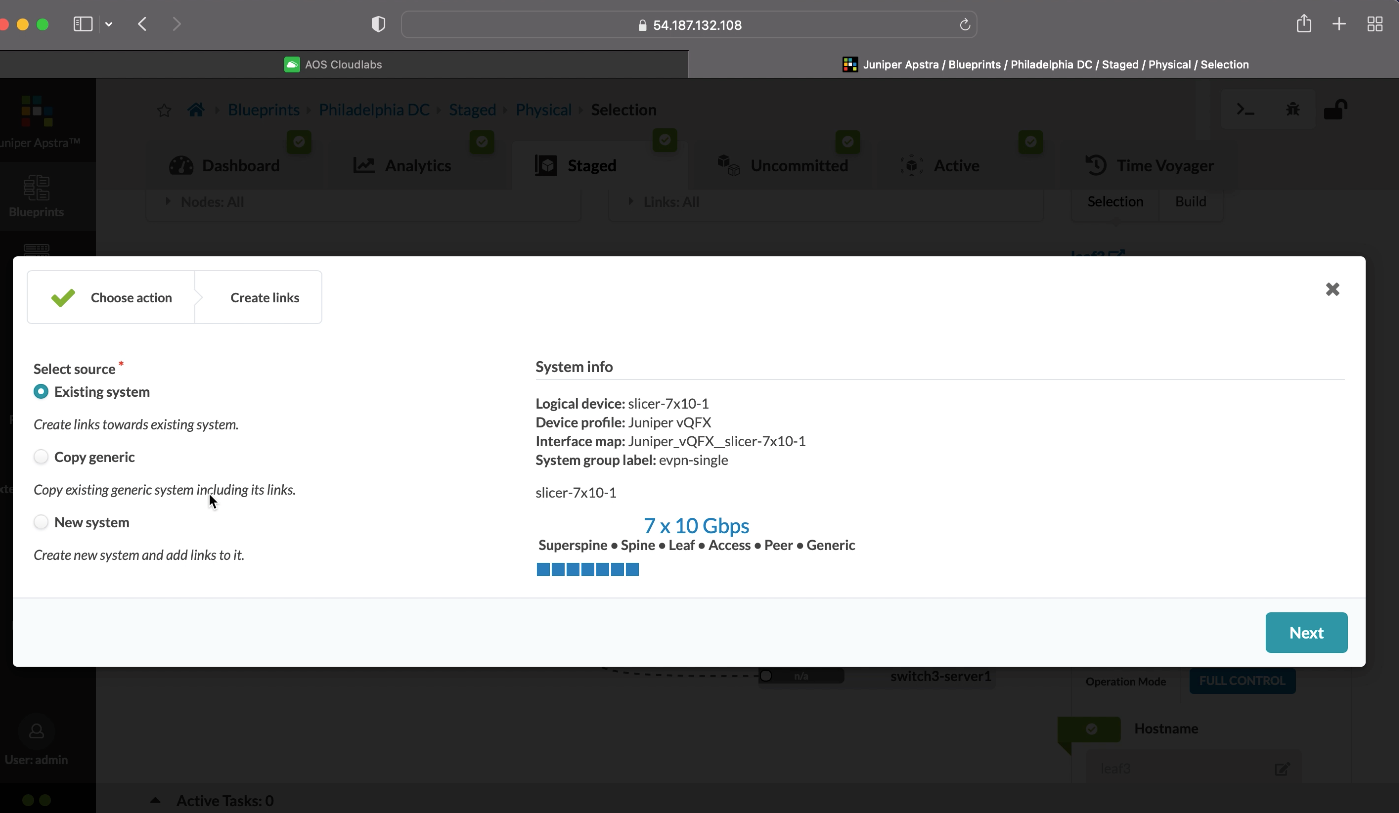Image resolution: width=1399 pixels, height=813 pixels.
Task: Click the favorite star icon
Action: [164, 110]
